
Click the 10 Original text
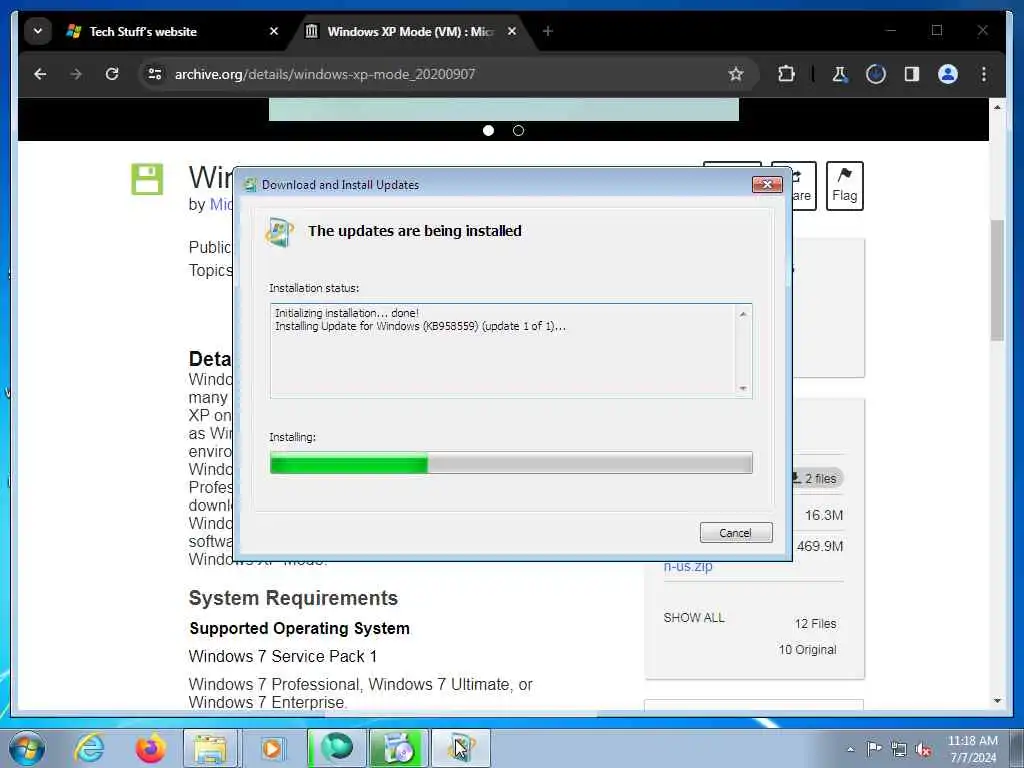click(807, 650)
